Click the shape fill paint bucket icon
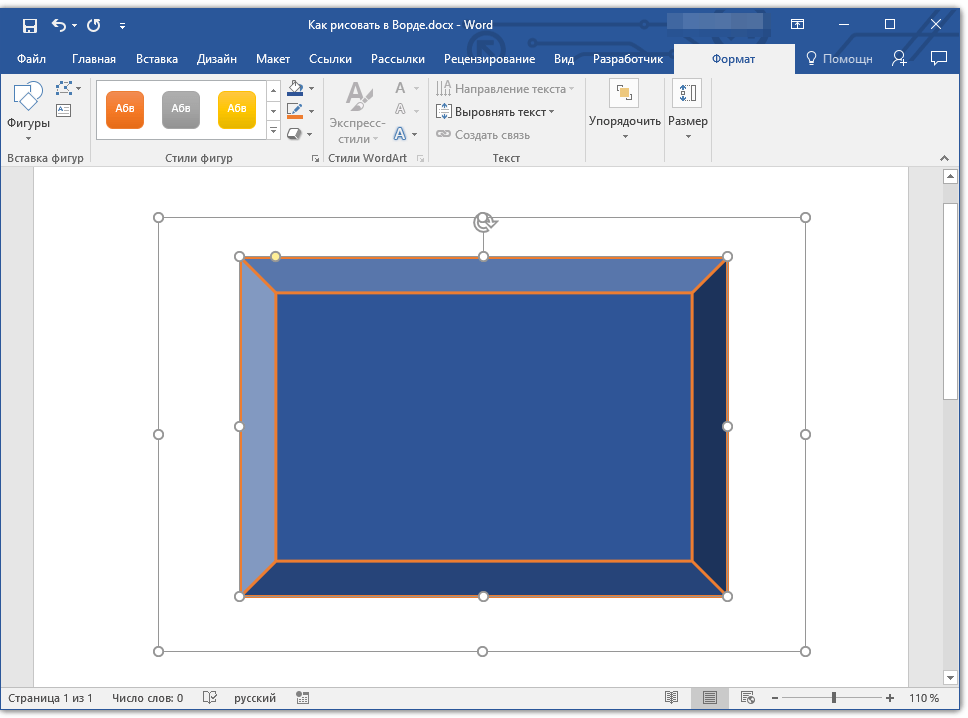This screenshot has width=968, height=718. pyautogui.click(x=294, y=90)
